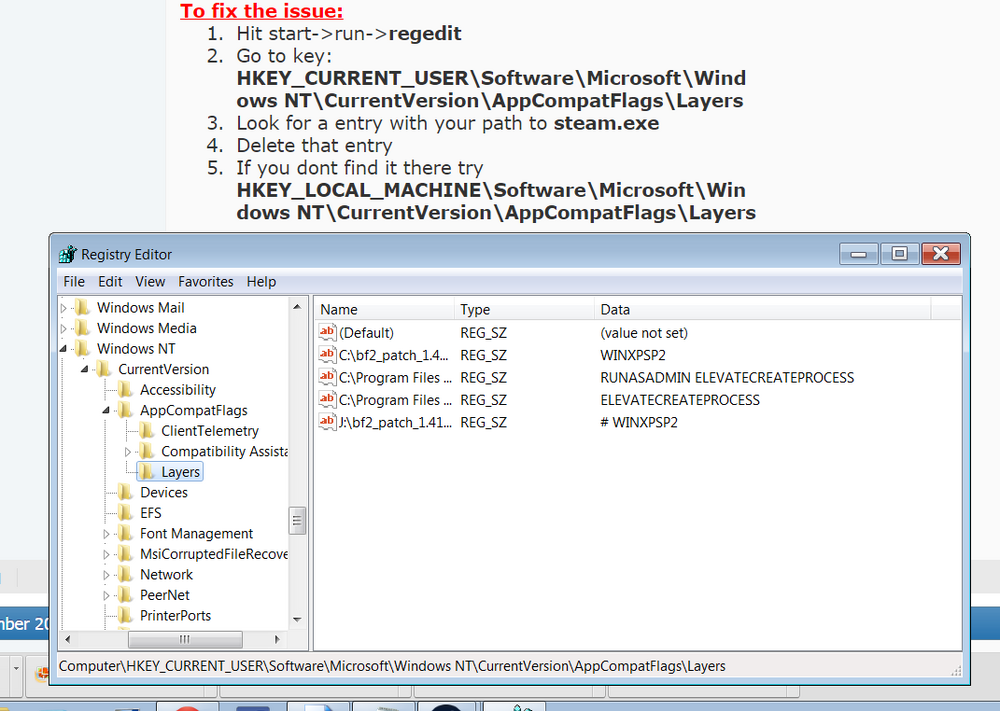Expand the Font Management key
The width and height of the screenshot is (1000, 711).
point(106,534)
